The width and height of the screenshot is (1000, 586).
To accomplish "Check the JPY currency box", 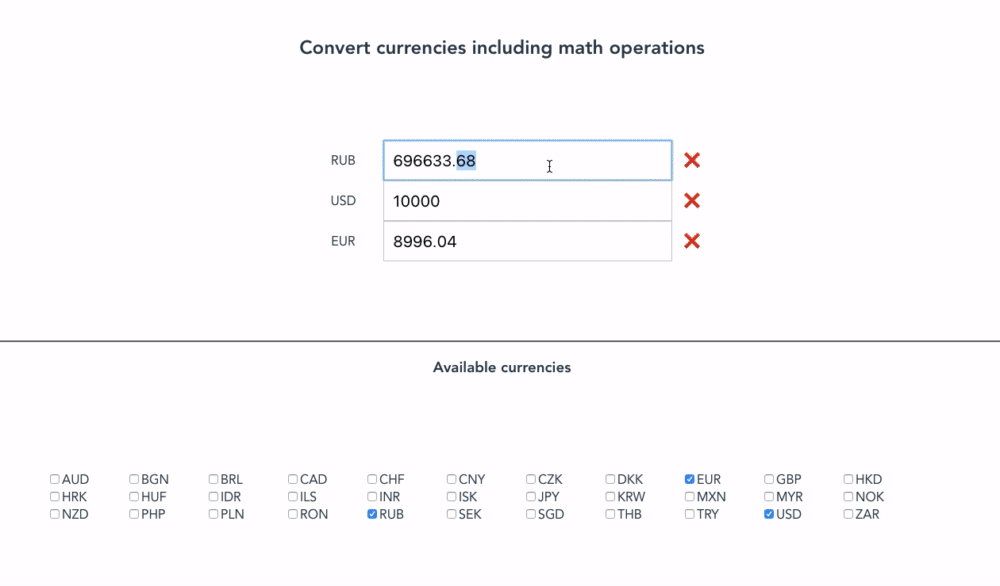I will pyautogui.click(x=530, y=496).
